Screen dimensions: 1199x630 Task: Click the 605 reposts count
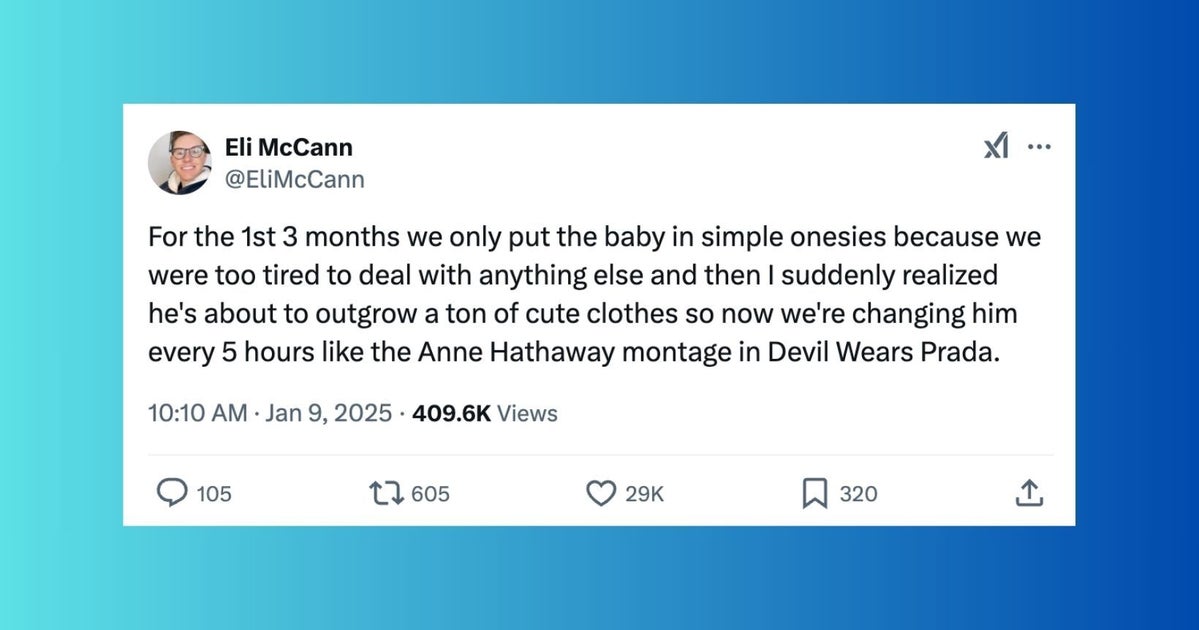point(430,494)
